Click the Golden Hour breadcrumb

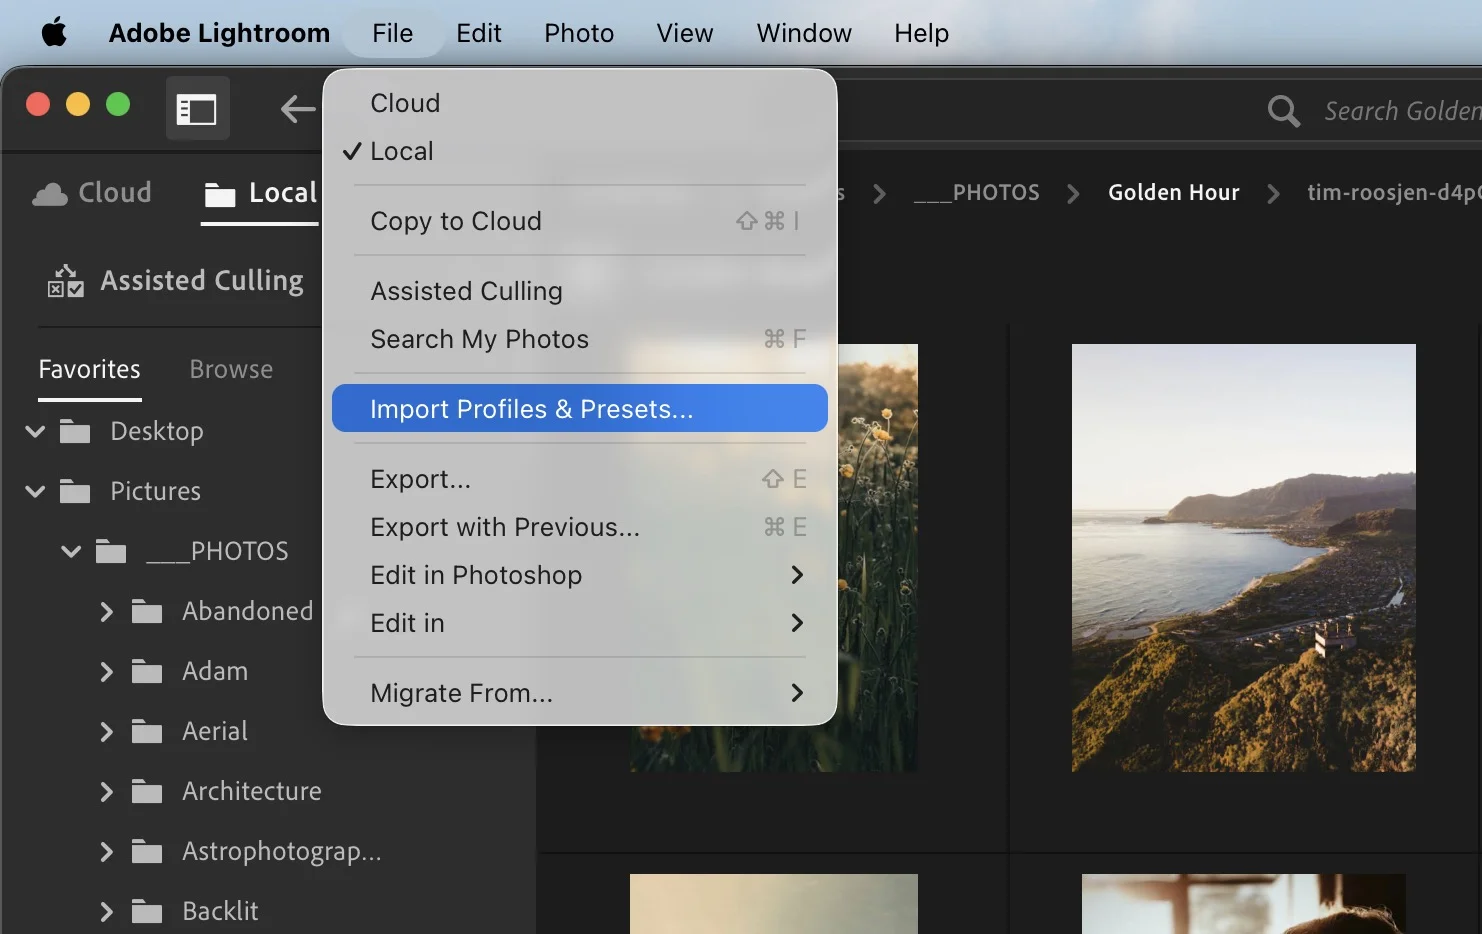click(1173, 192)
